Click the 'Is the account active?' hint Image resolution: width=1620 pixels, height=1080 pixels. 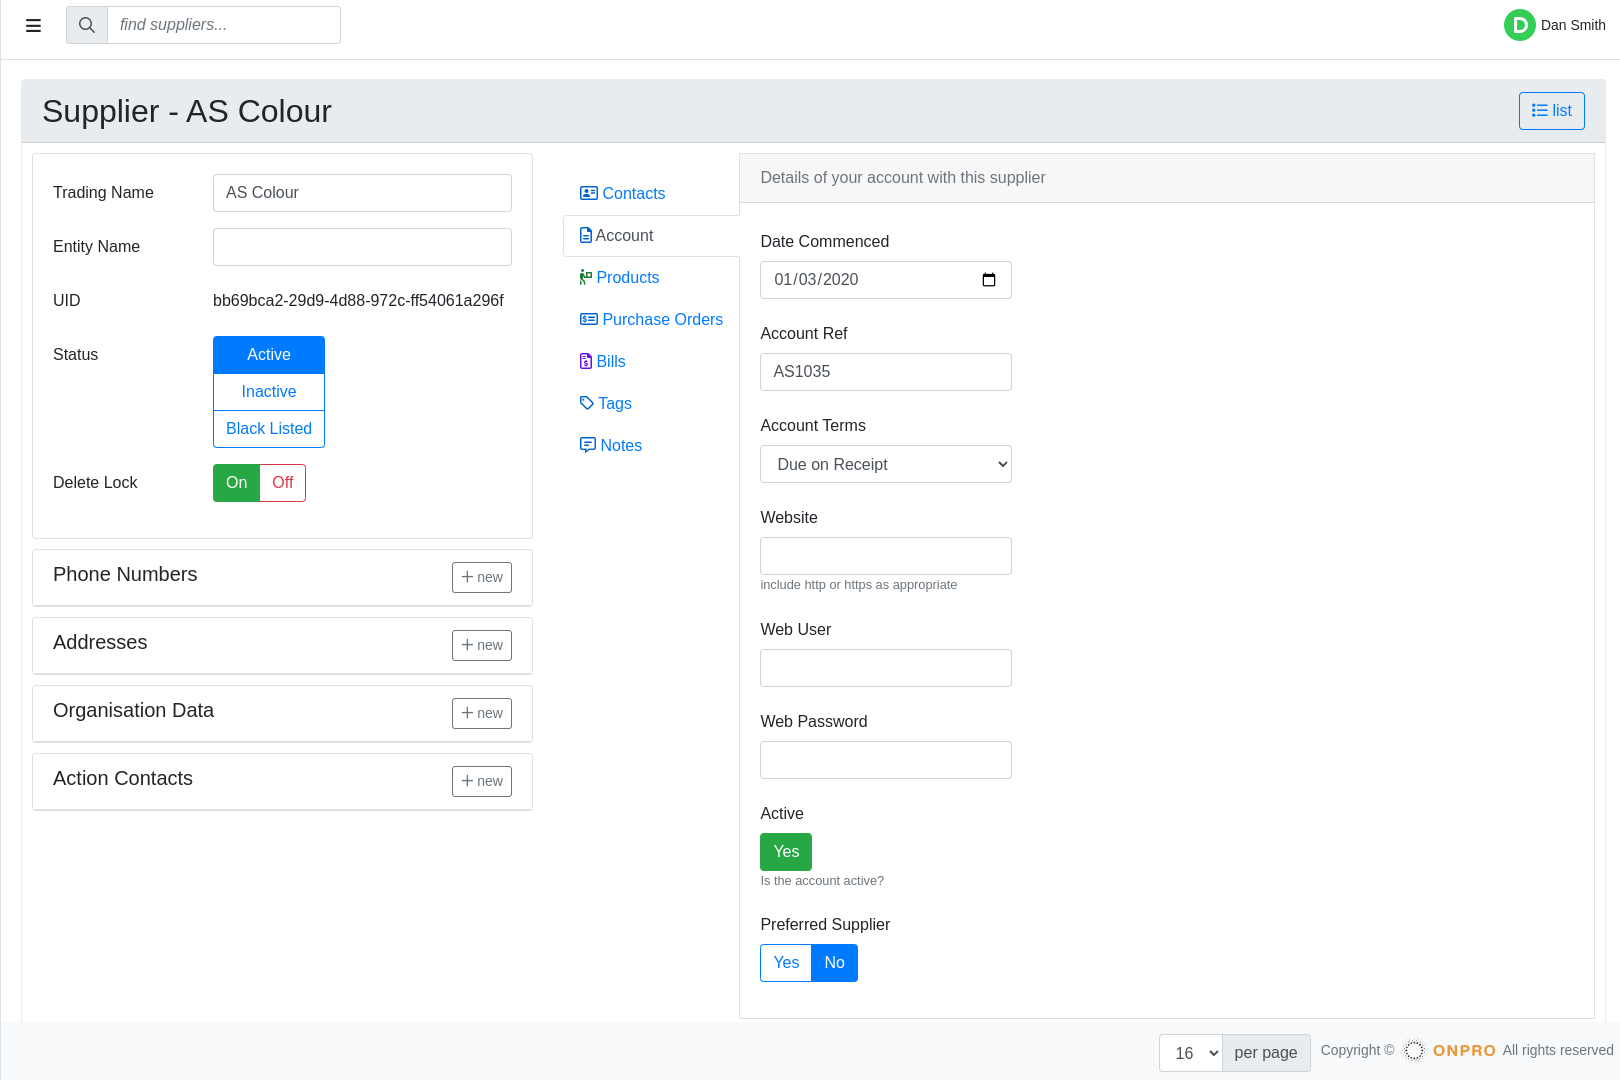tap(822, 881)
